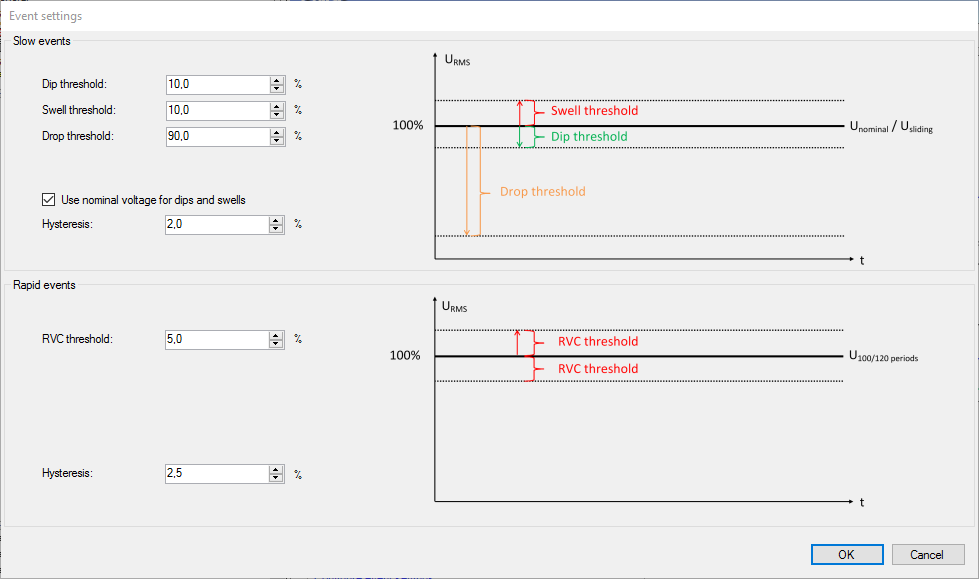Decrease the RVC threshold value
The width and height of the screenshot is (979, 579).
(x=277, y=344)
